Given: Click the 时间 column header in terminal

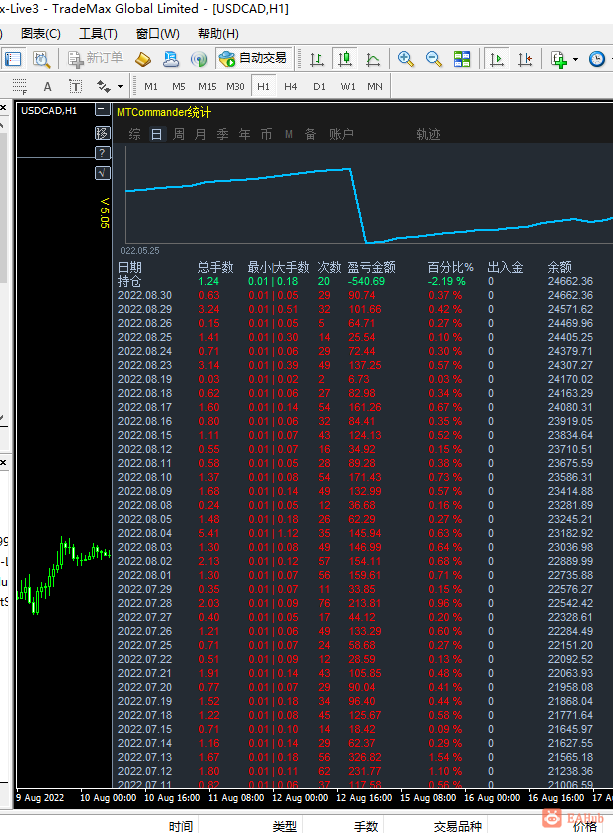Looking at the screenshot, I should click(181, 826).
